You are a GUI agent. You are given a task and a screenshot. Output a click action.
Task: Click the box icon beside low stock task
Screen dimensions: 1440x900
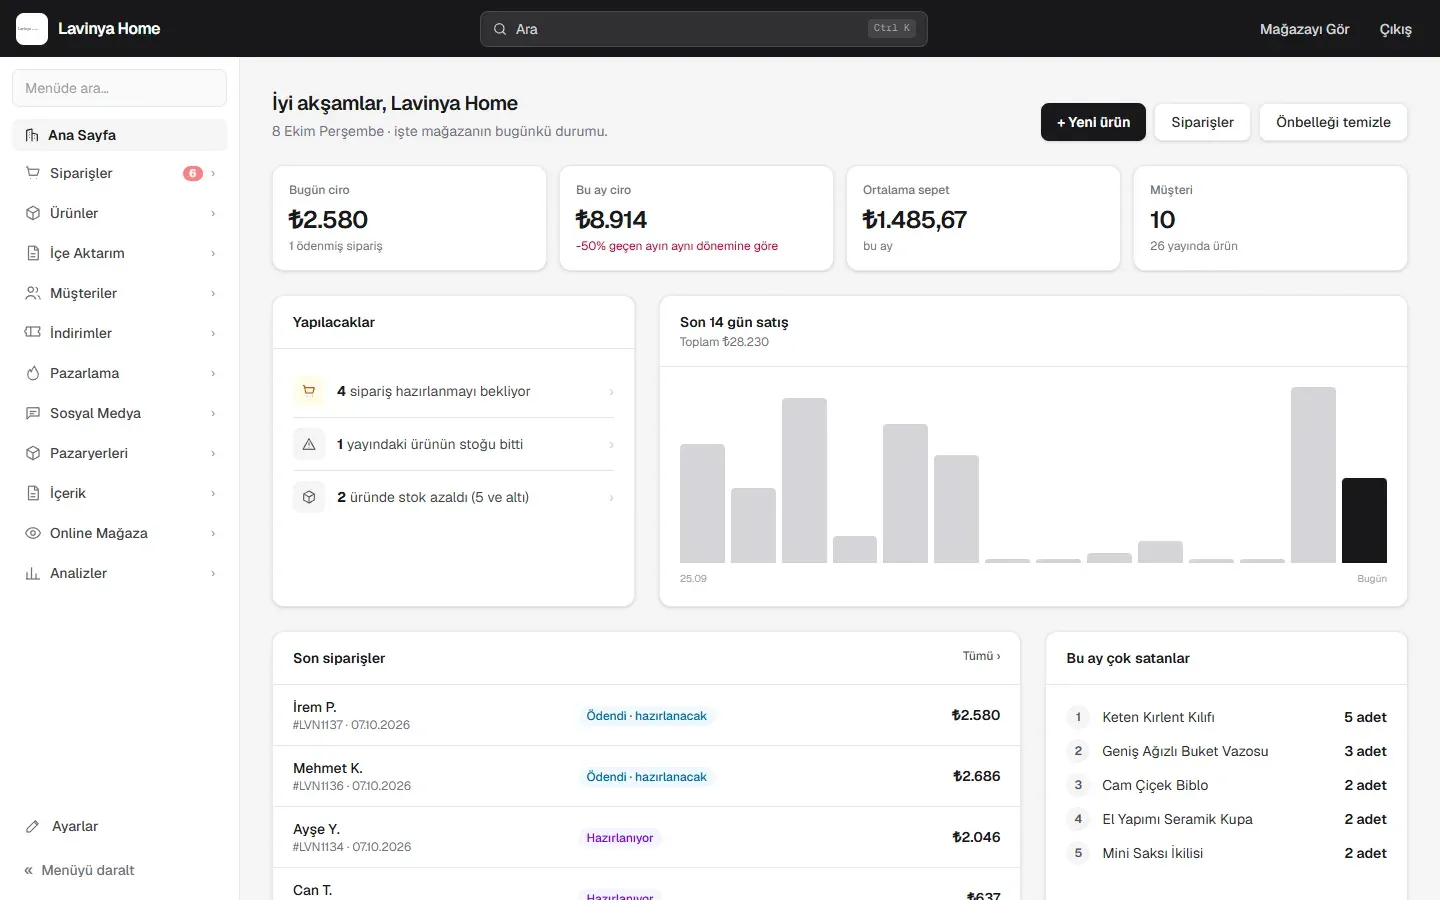pyautogui.click(x=309, y=497)
